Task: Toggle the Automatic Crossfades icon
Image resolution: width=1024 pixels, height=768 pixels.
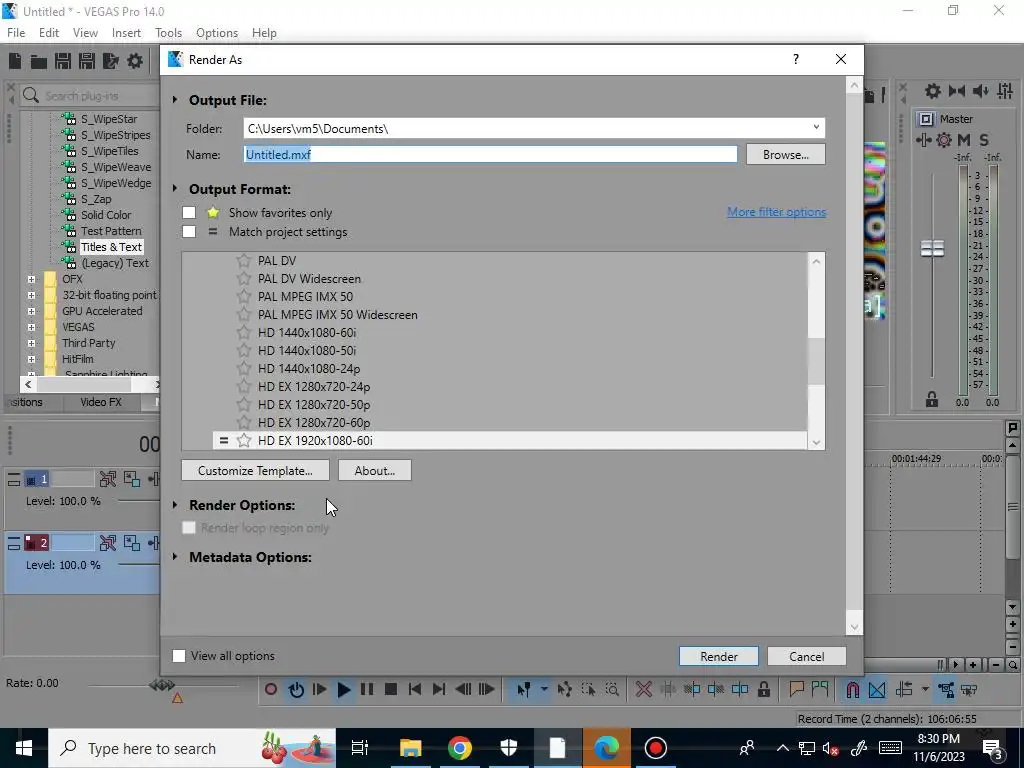Action: (877, 689)
